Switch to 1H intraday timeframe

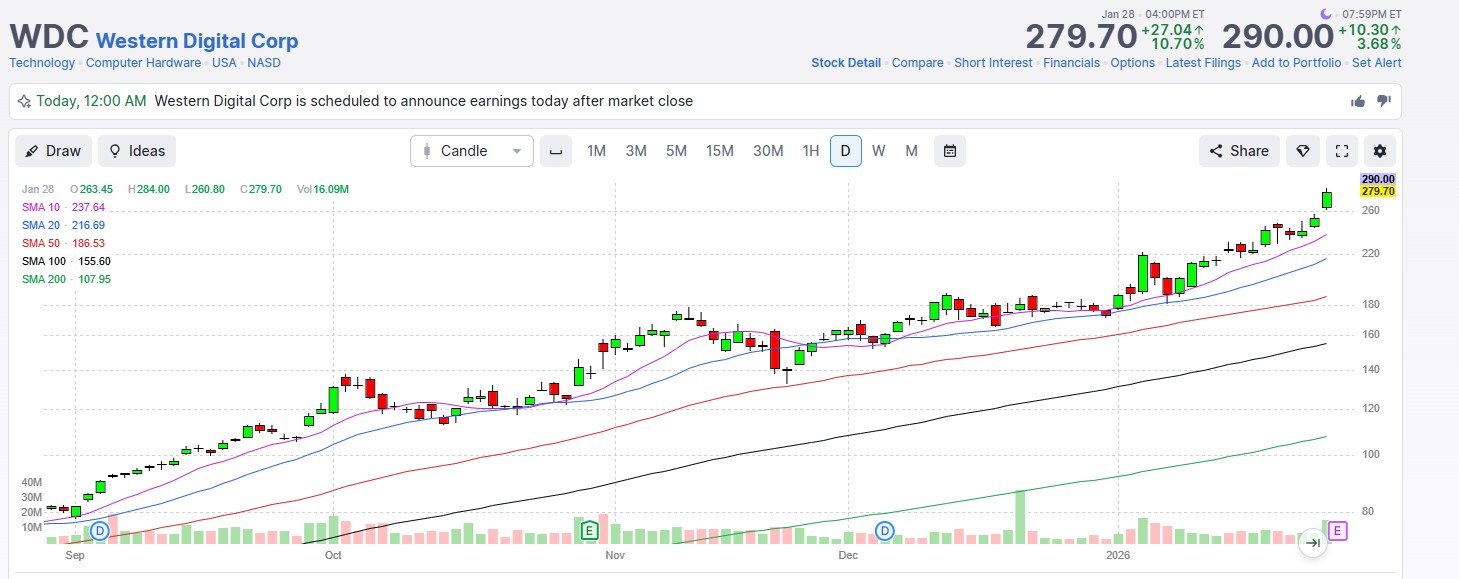pos(810,151)
